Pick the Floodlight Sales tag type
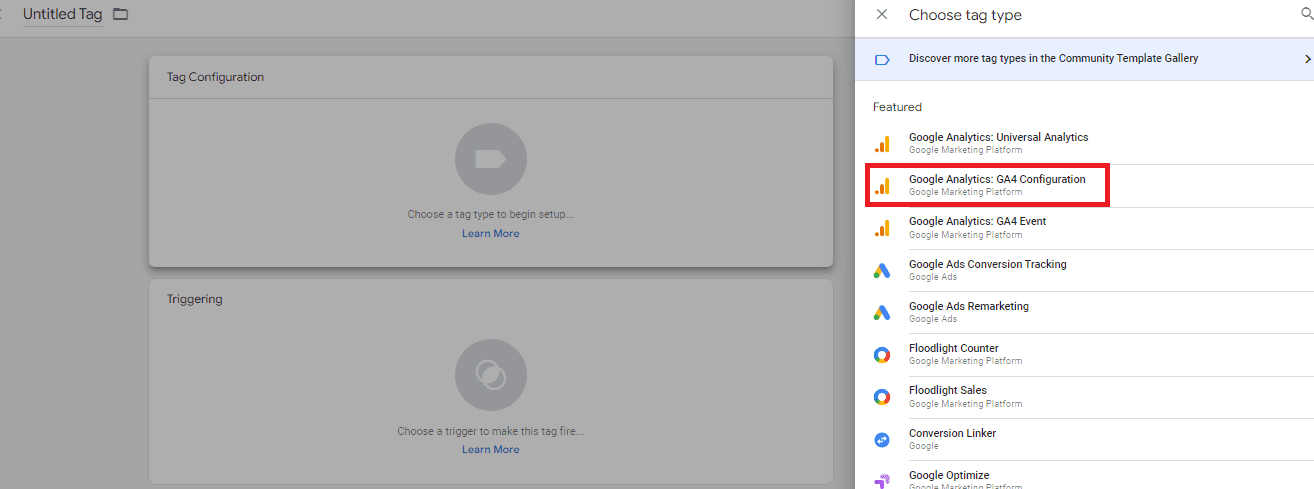This screenshot has height=489, width=1314. point(1085,397)
